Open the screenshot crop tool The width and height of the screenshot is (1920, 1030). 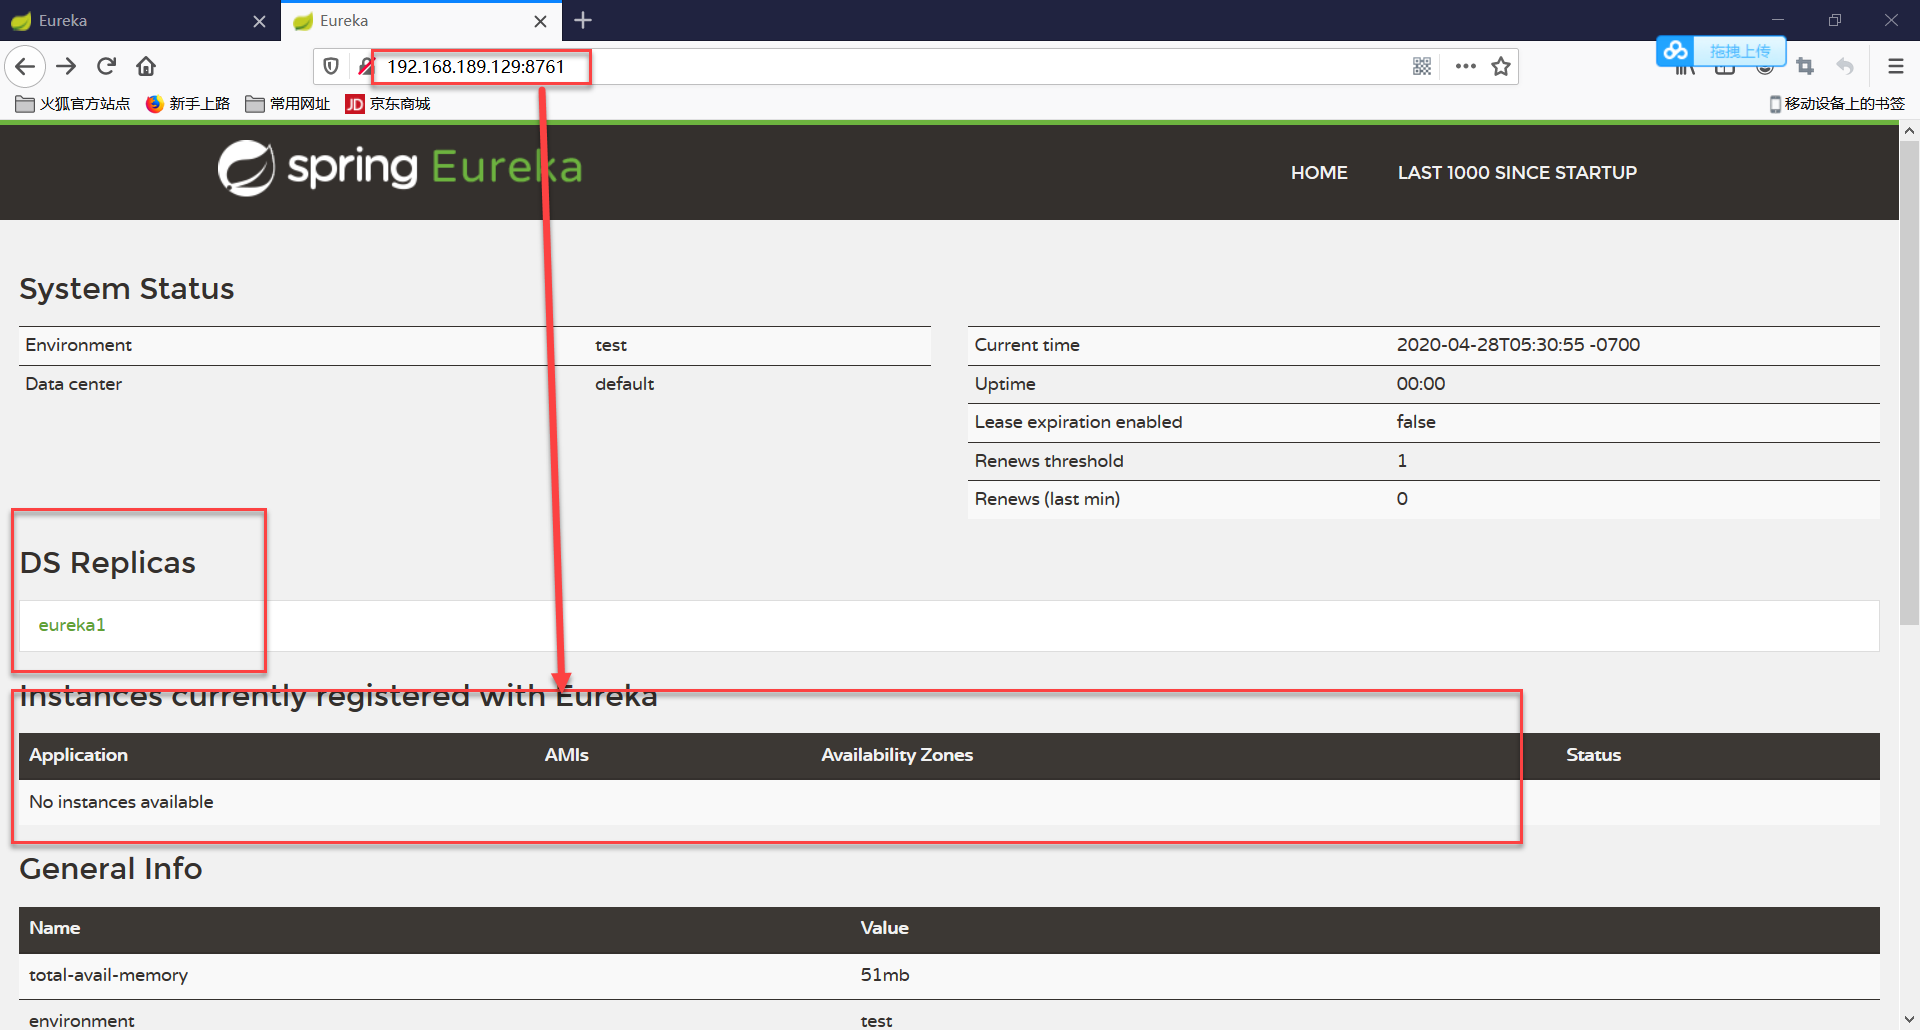coord(1805,67)
